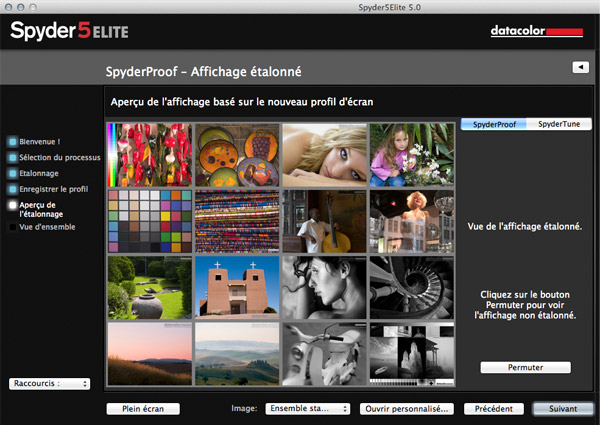Click the Permuter button
600x425 pixels.
click(525, 367)
